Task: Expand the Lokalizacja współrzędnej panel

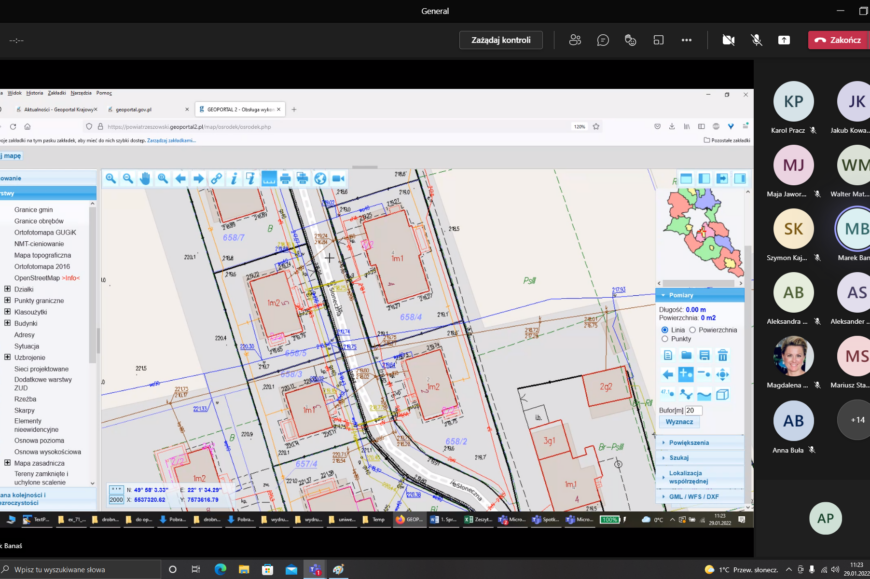Action: [x=700, y=477]
